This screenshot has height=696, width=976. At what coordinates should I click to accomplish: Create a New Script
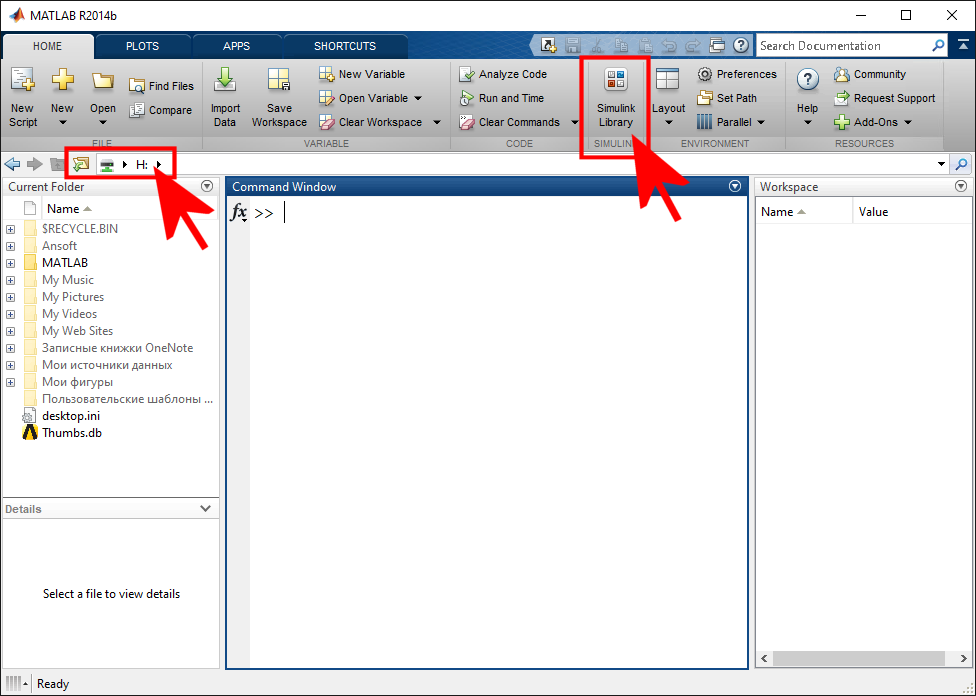23,97
